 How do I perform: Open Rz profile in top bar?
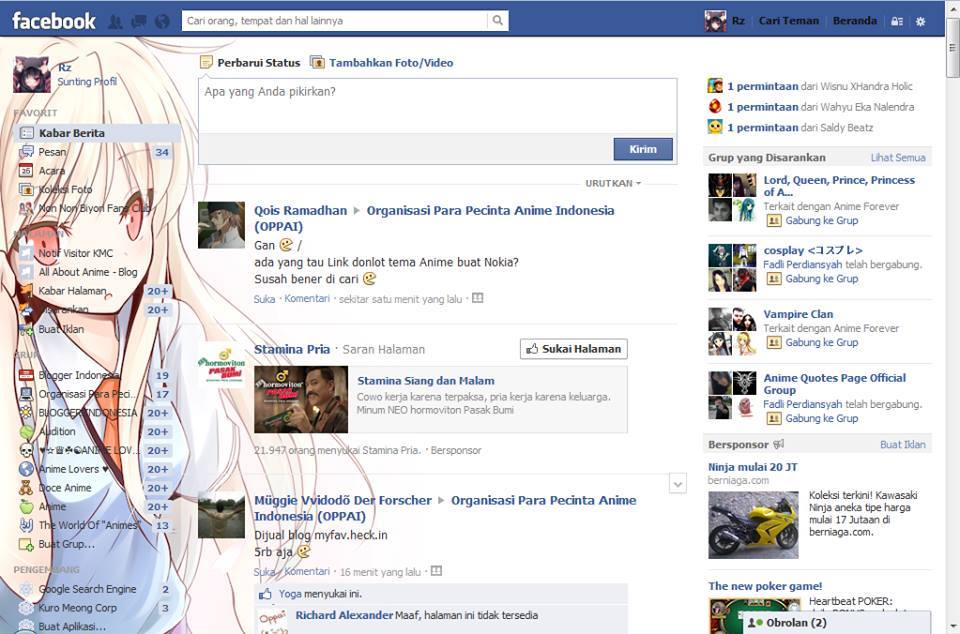tap(725, 21)
